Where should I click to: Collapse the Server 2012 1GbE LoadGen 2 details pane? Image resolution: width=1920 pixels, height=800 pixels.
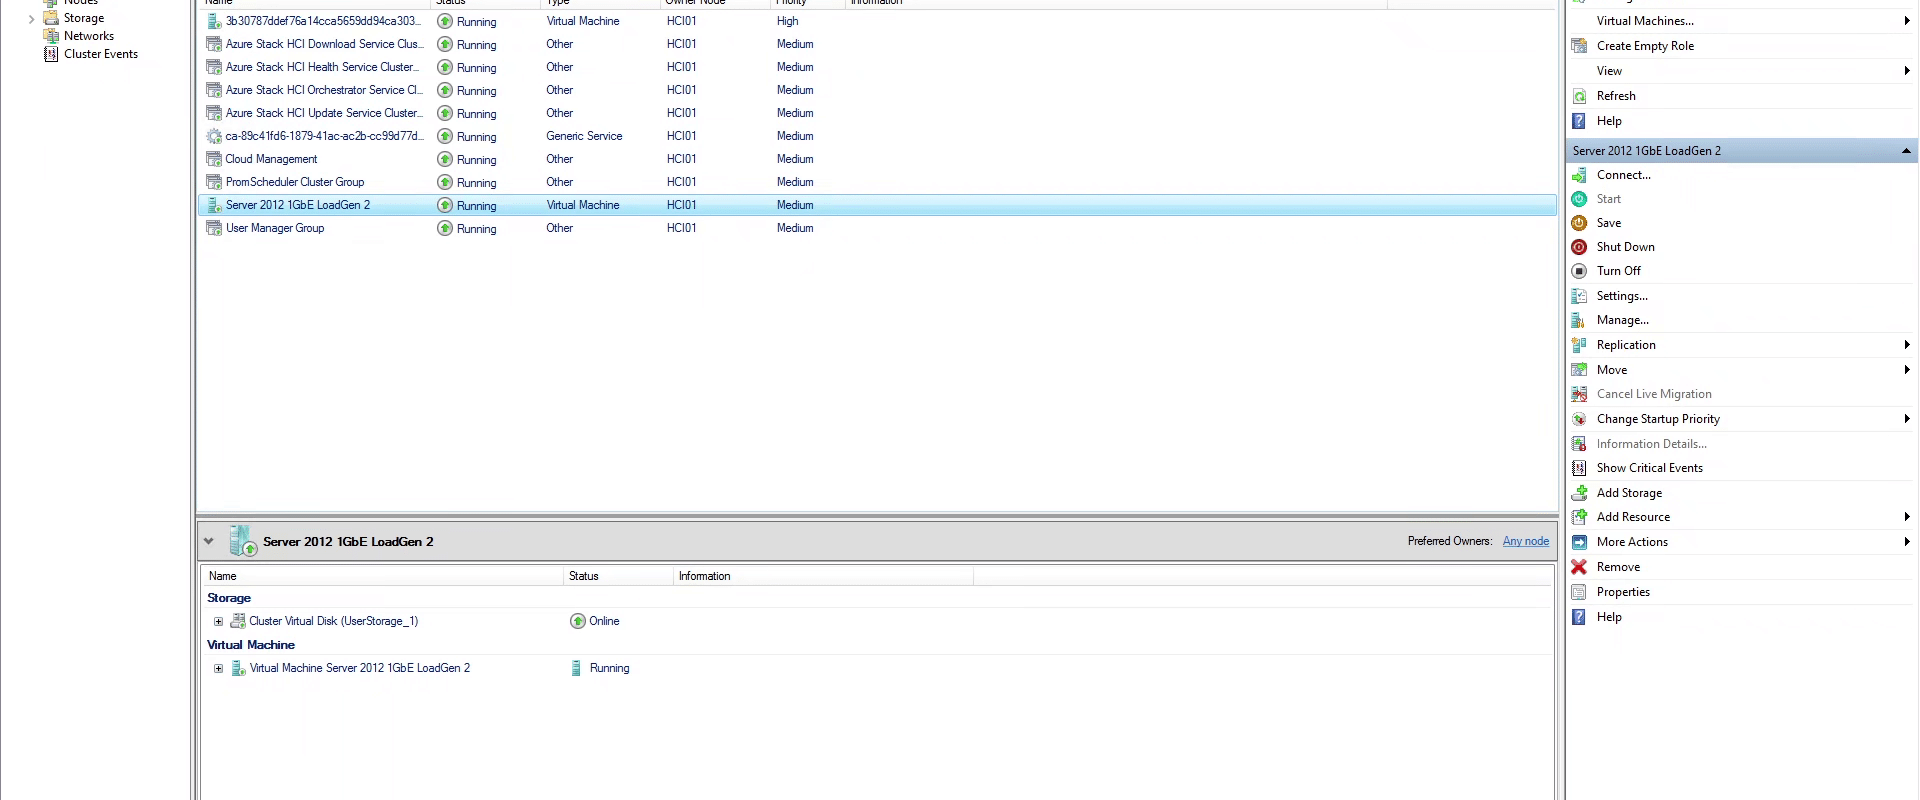pos(208,541)
